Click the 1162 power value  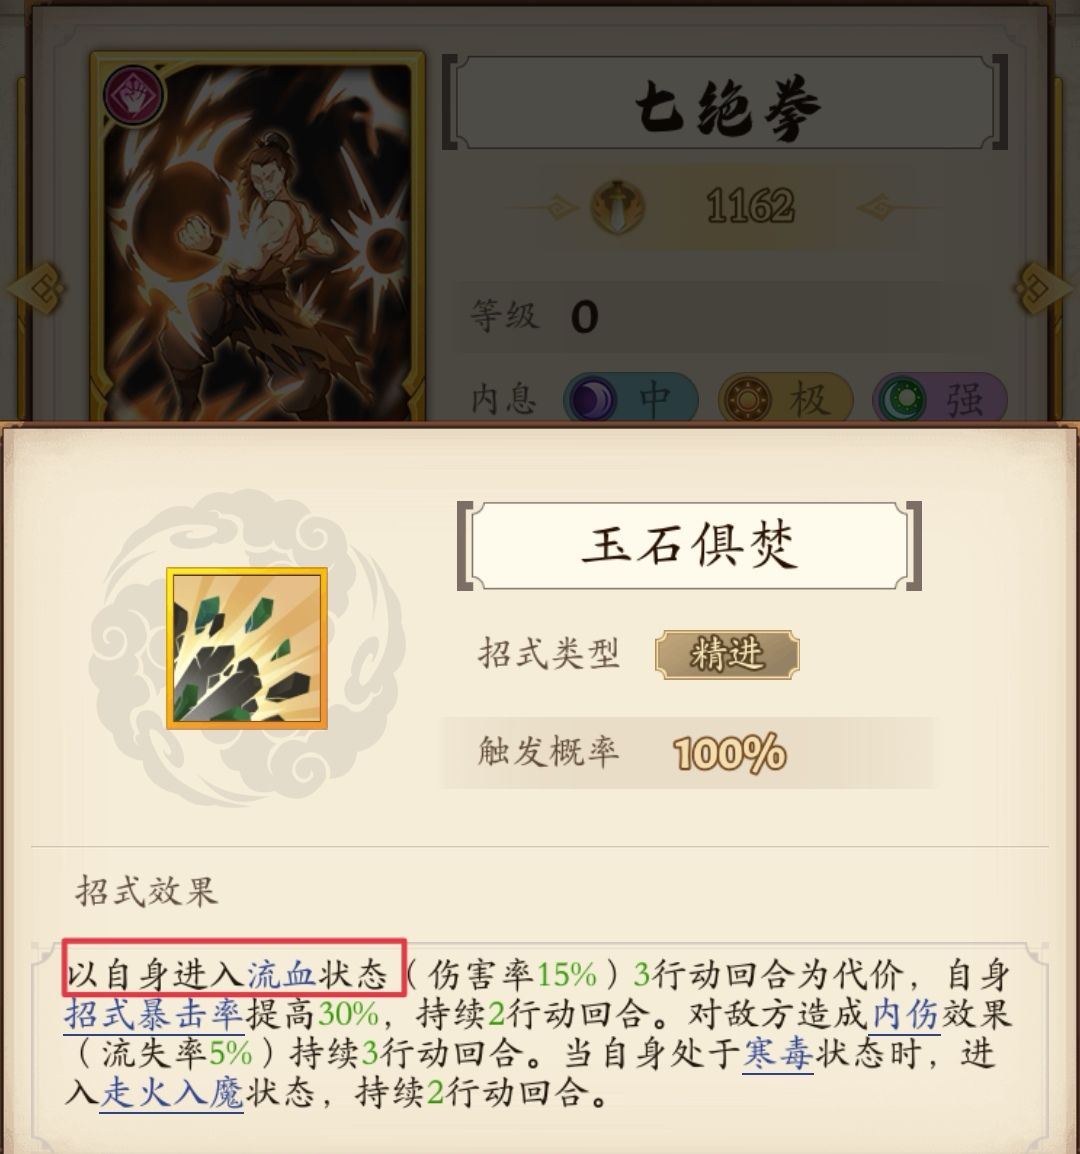tap(750, 206)
